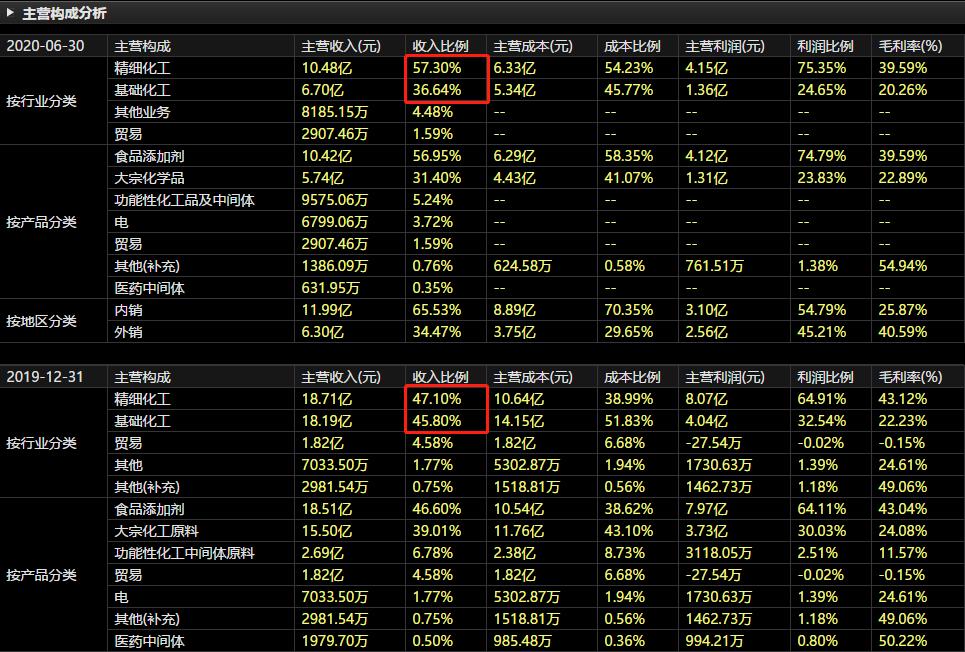Click the 57.30% revenue ratio cell
965x652 pixels.
437,68
